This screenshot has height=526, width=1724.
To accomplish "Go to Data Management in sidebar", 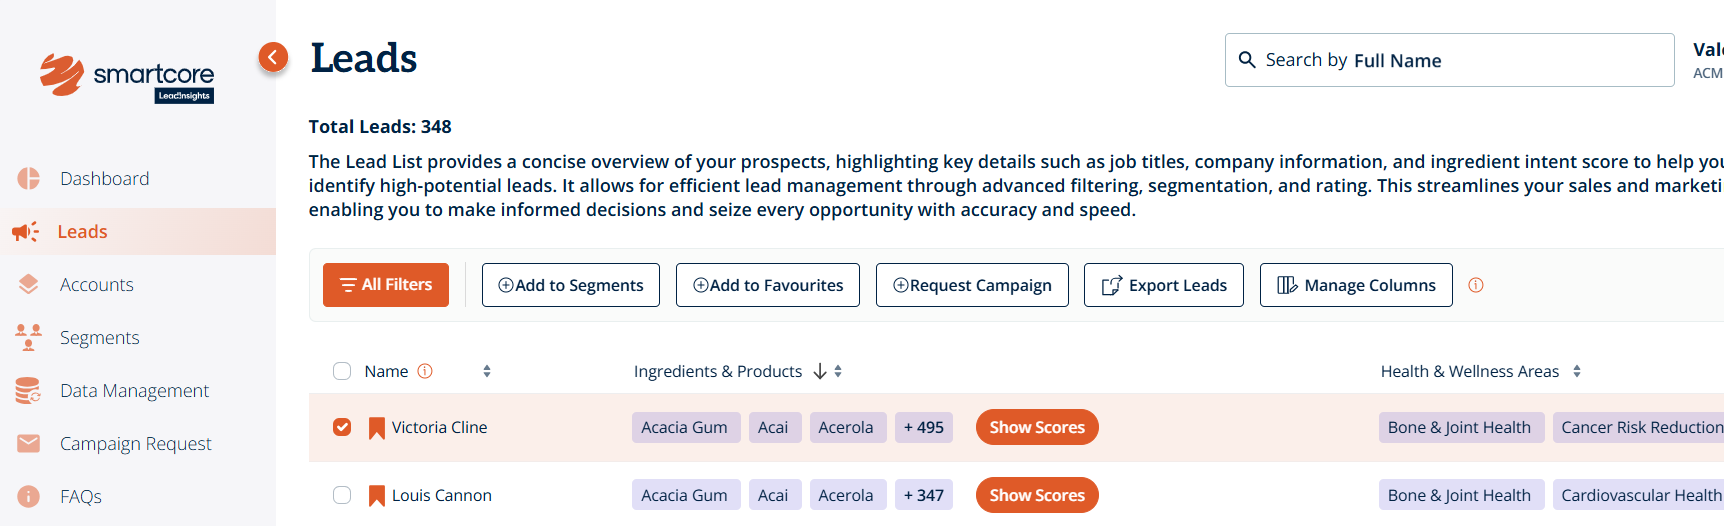I will pos(134,391).
